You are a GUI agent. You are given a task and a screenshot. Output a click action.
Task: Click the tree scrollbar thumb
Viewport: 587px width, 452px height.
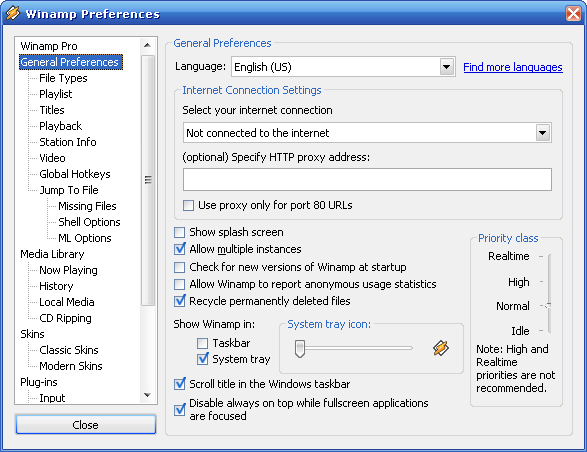148,180
